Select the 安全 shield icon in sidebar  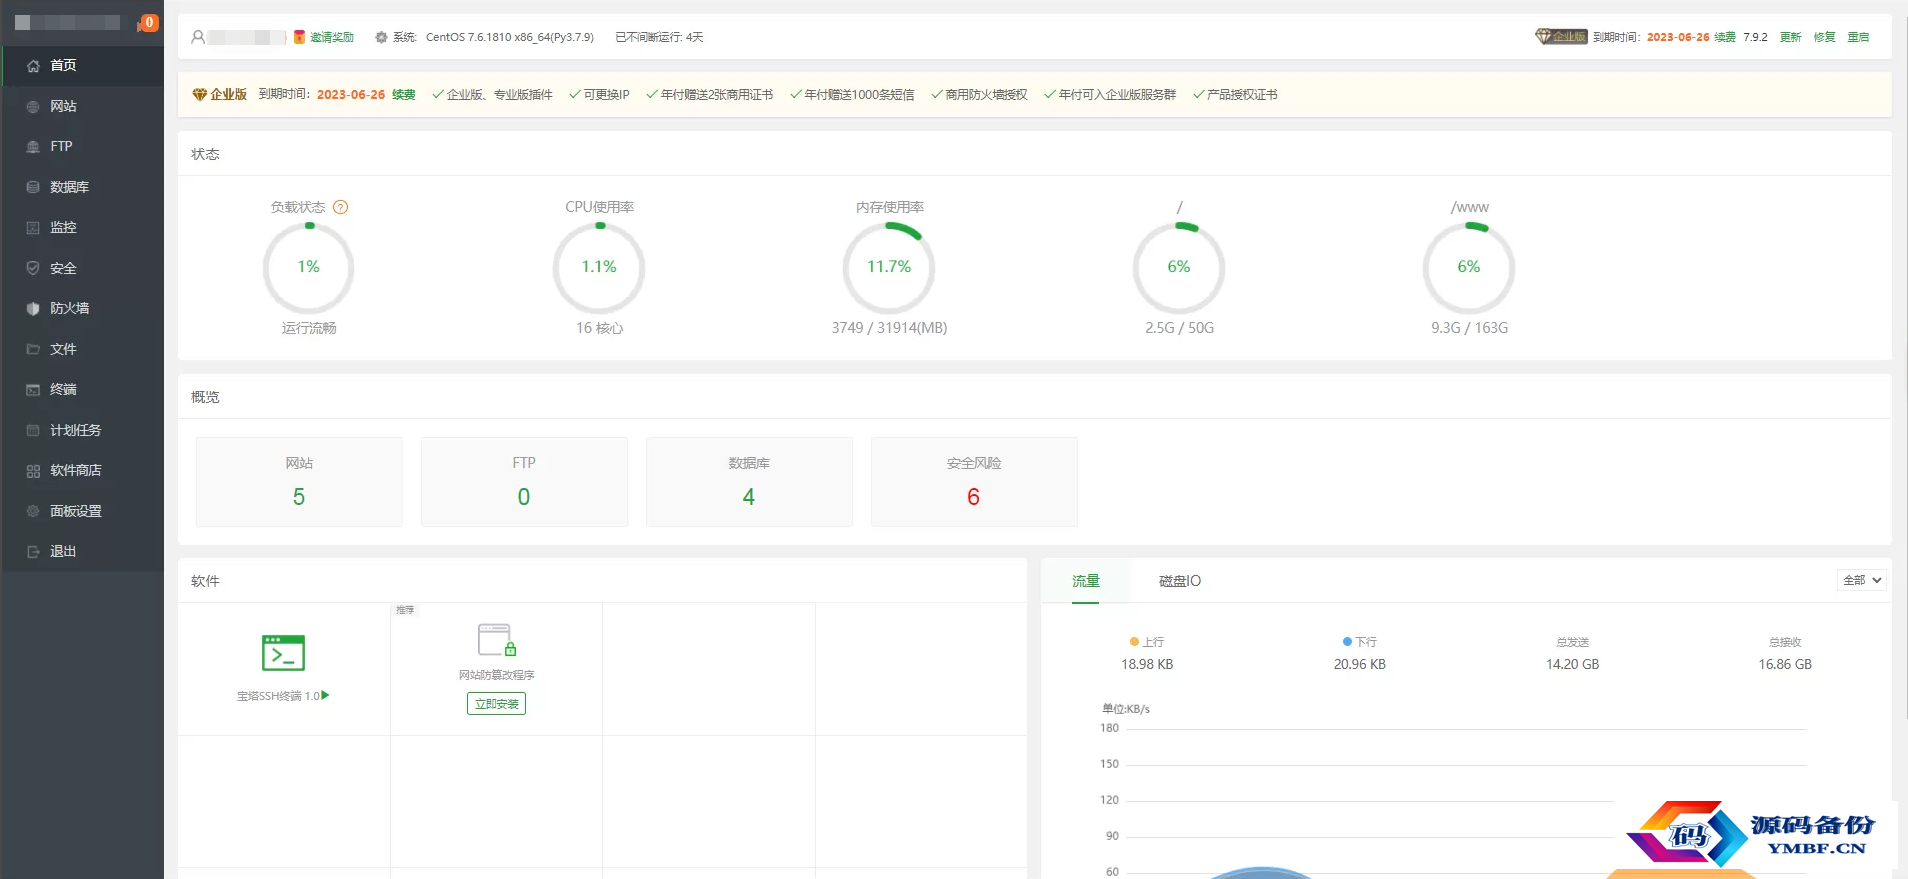coord(33,268)
